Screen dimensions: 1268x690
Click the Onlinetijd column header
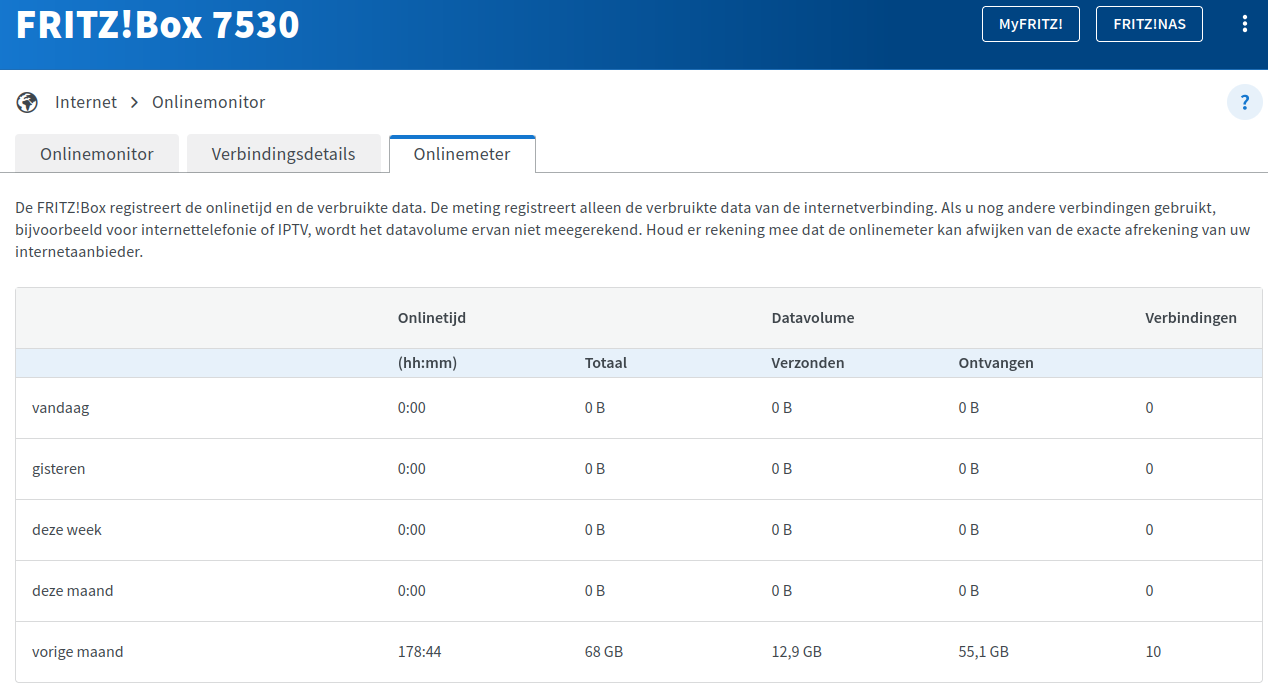[432, 318]
